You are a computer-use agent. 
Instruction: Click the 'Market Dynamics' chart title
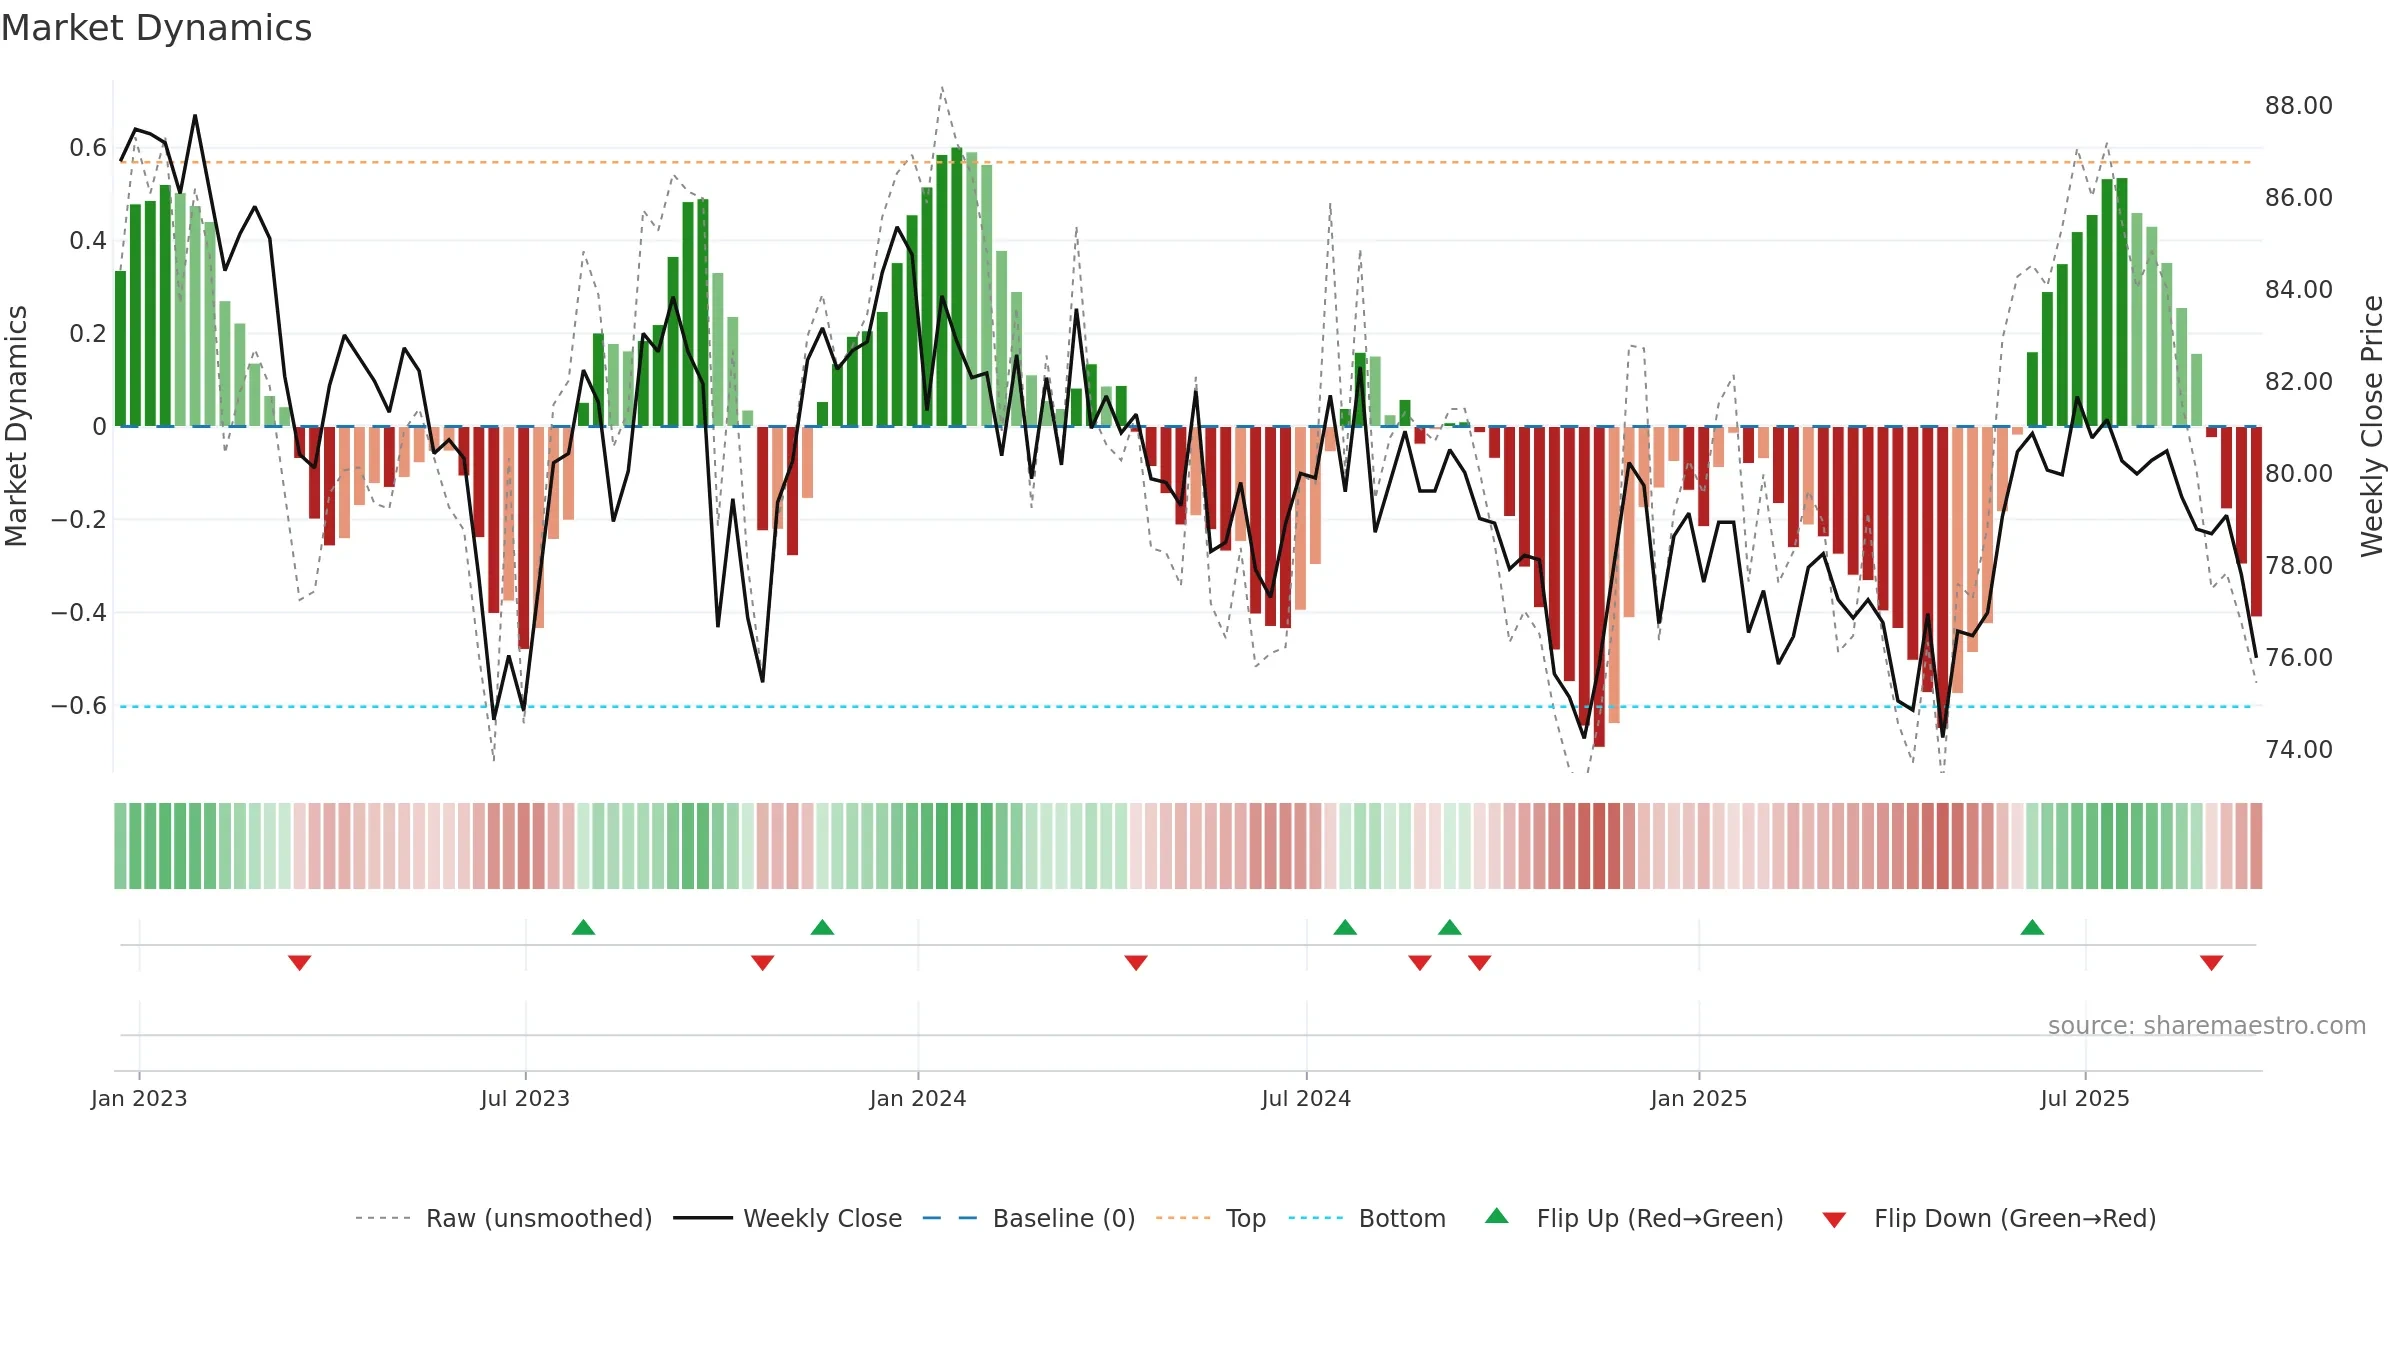[156, 28]
